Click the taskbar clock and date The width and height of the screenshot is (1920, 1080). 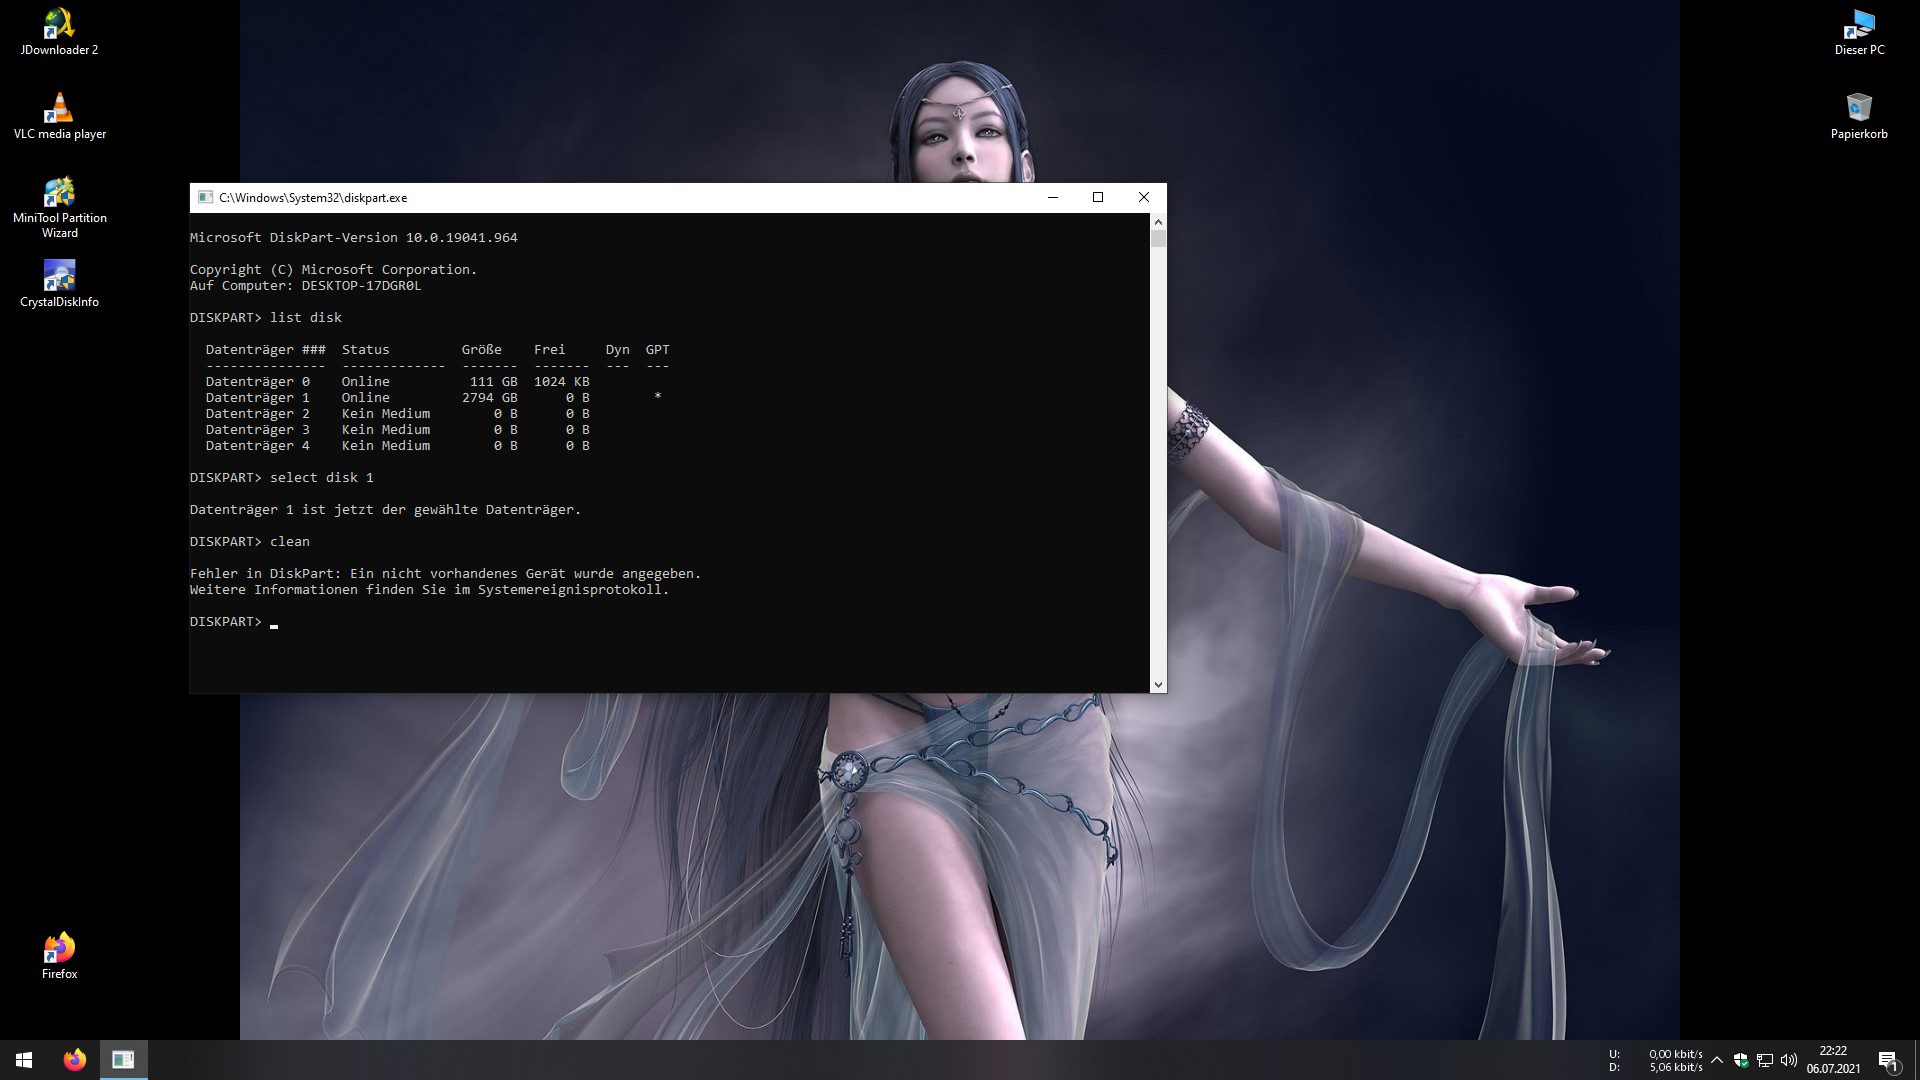[1833, 1060]
